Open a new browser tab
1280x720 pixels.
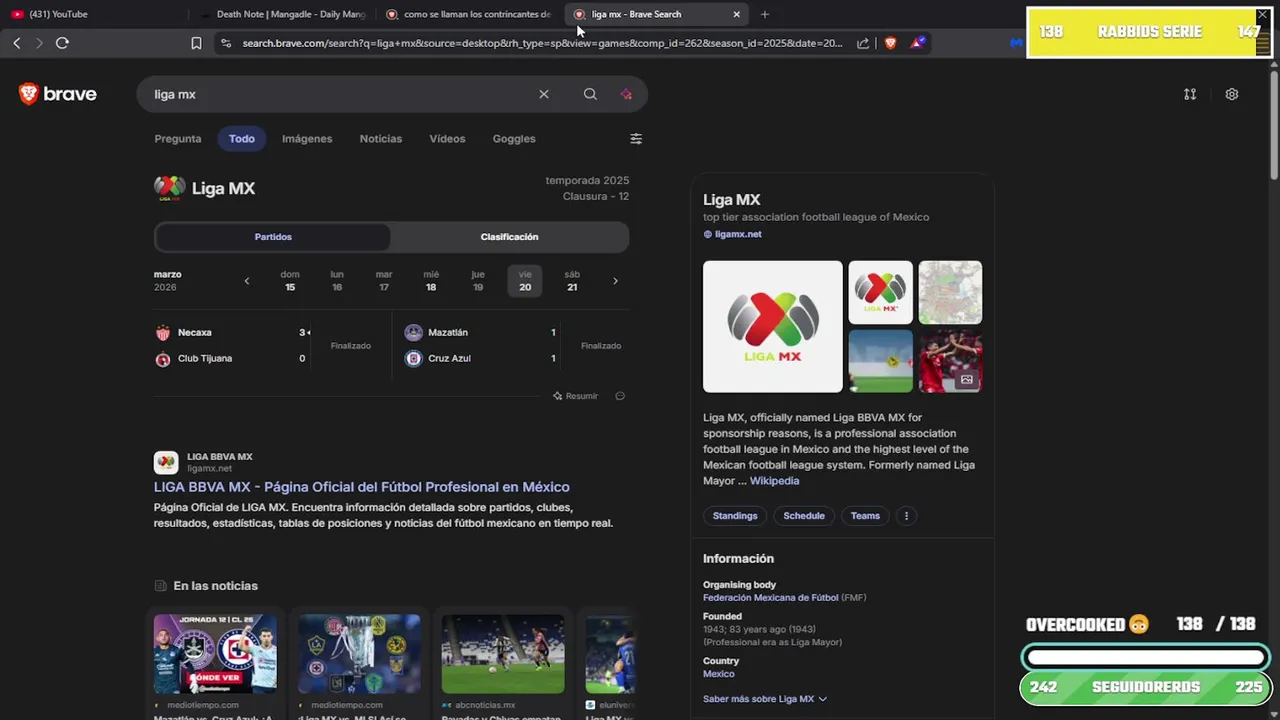[765, 14]
